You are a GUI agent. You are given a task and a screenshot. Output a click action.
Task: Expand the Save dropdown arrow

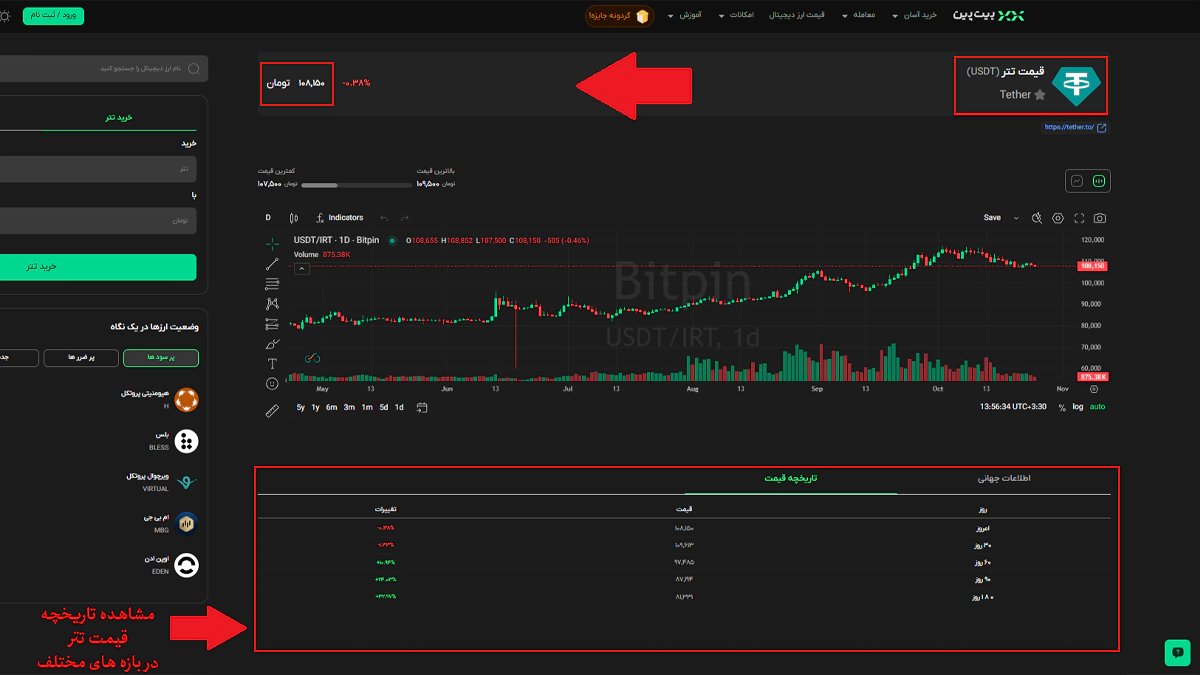1017,218
